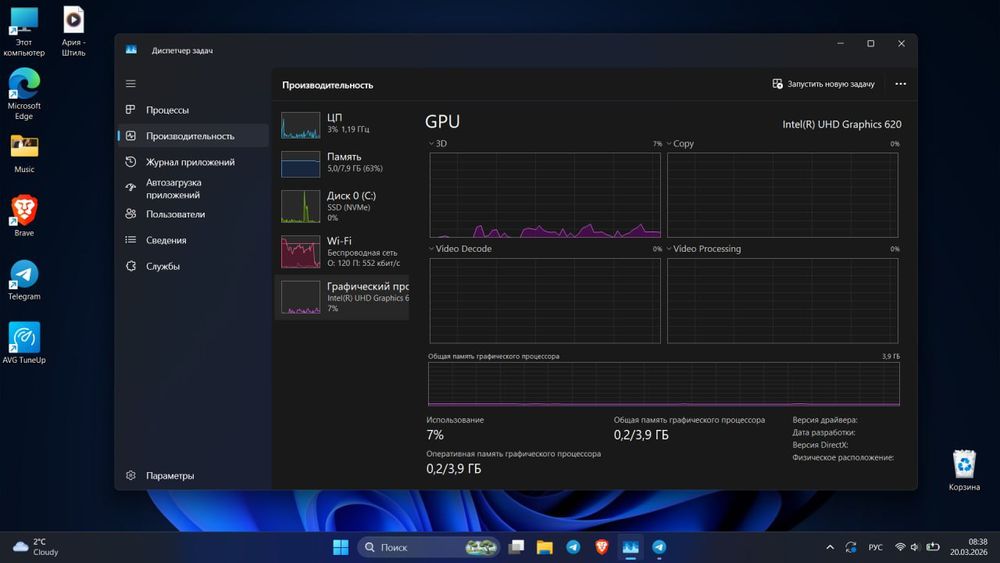Click the Пользователи people icon

131,214
